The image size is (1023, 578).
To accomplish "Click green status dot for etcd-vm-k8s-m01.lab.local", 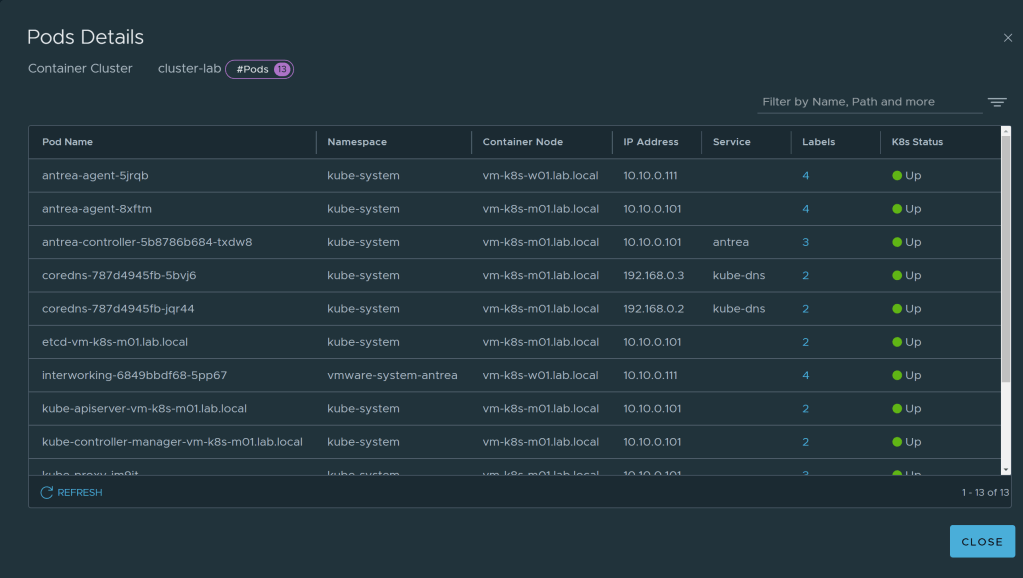I will (x=897, y=342).
